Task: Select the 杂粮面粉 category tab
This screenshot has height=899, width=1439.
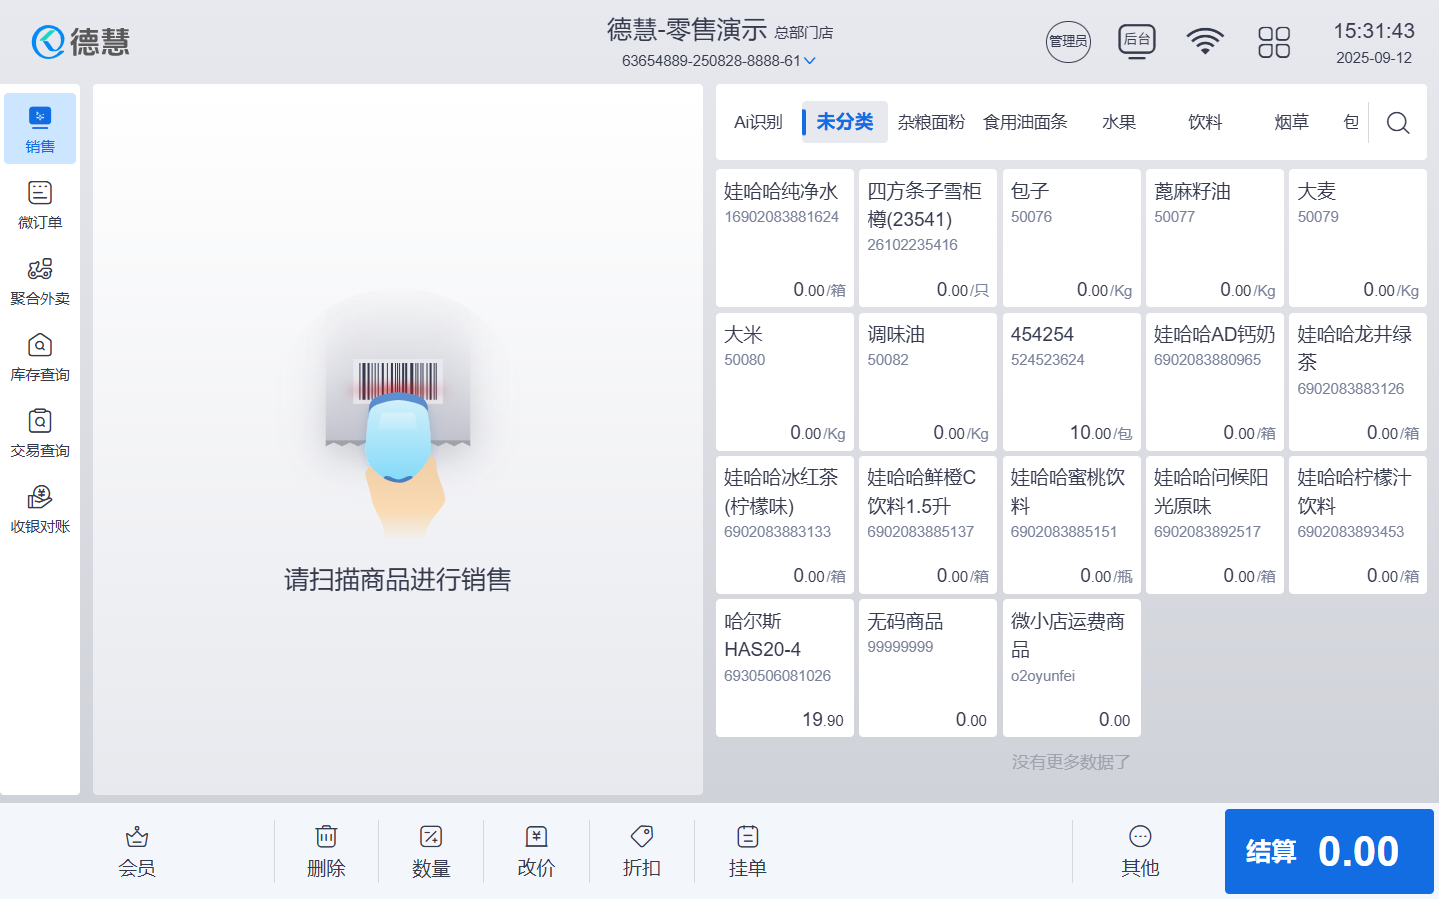Action: [x=931, y=122]
